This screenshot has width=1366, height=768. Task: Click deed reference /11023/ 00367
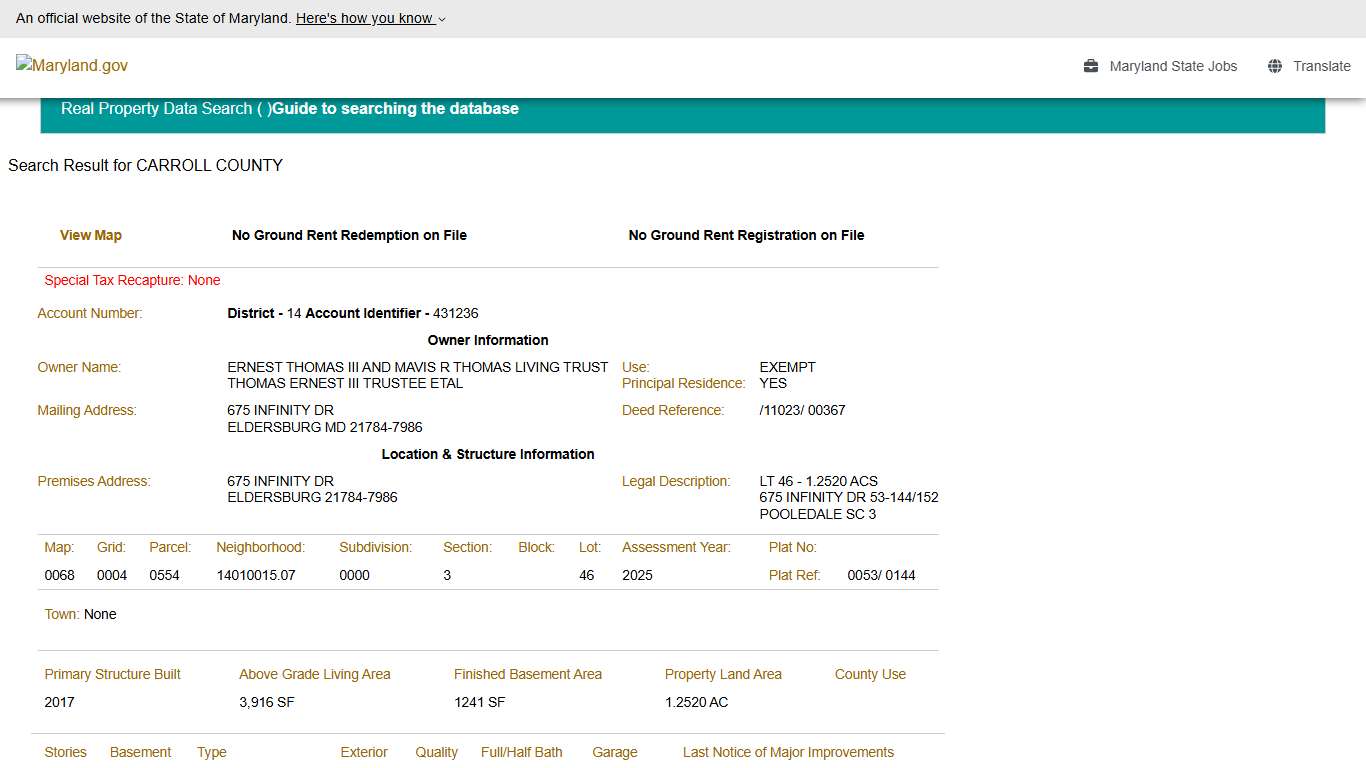[802, 410]
